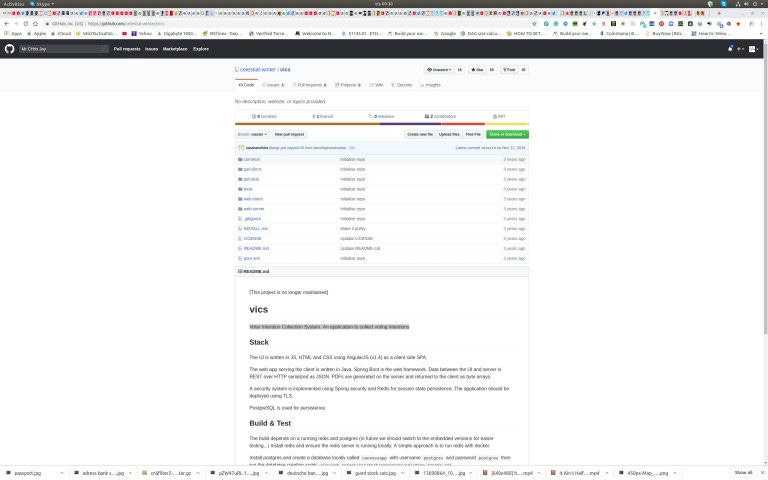768x480 pixels.
Task: Open 'Make it pretty' commit message
Action: (353, 229)
